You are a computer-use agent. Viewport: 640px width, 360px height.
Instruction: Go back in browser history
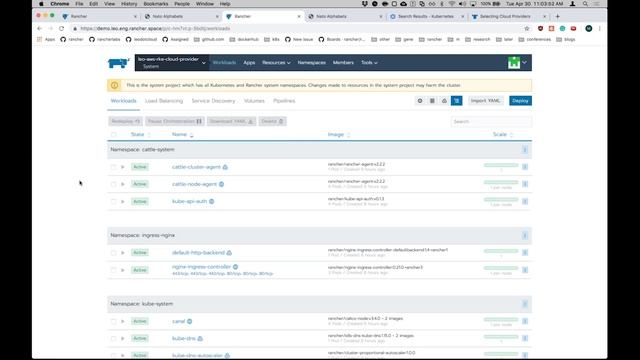tap(39, 29)
